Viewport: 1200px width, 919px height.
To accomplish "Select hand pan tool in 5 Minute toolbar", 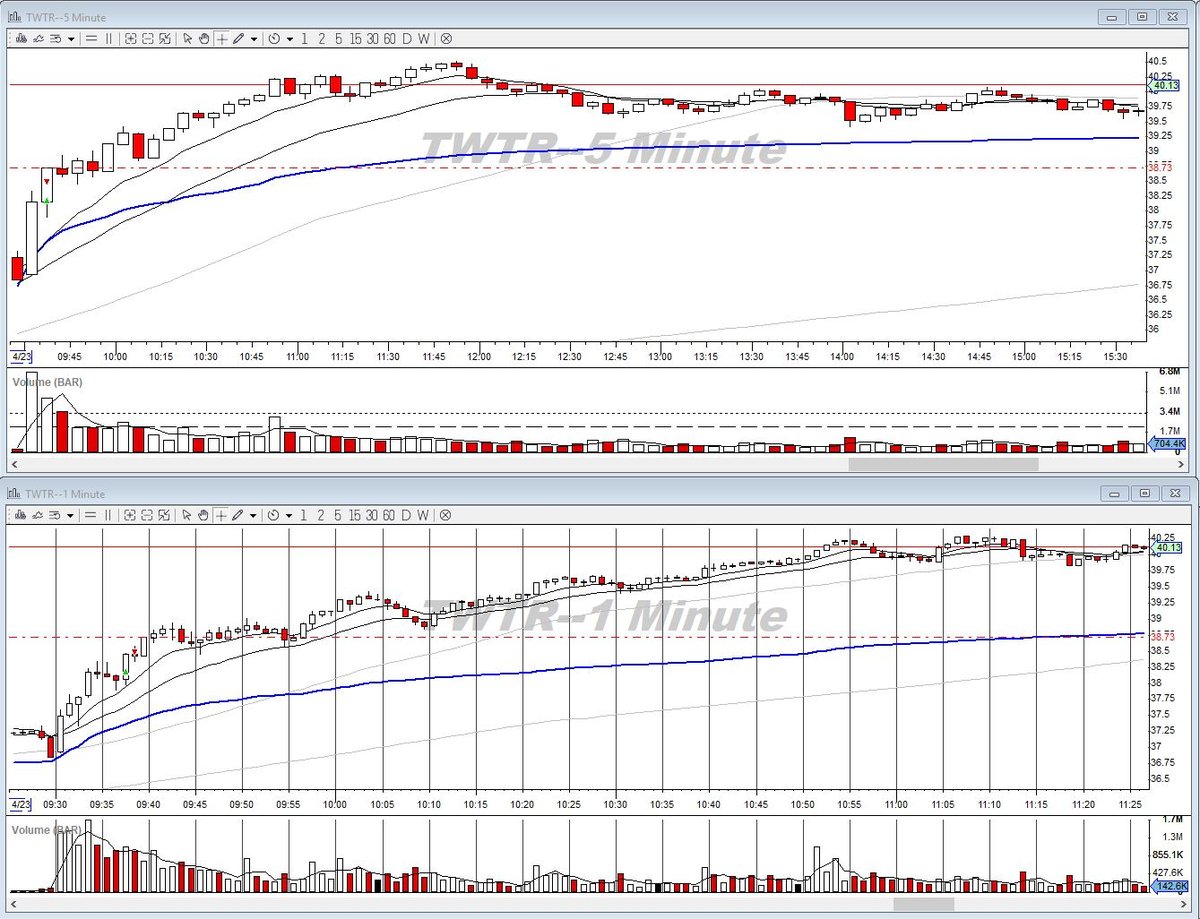I will [x=204, y=38].
